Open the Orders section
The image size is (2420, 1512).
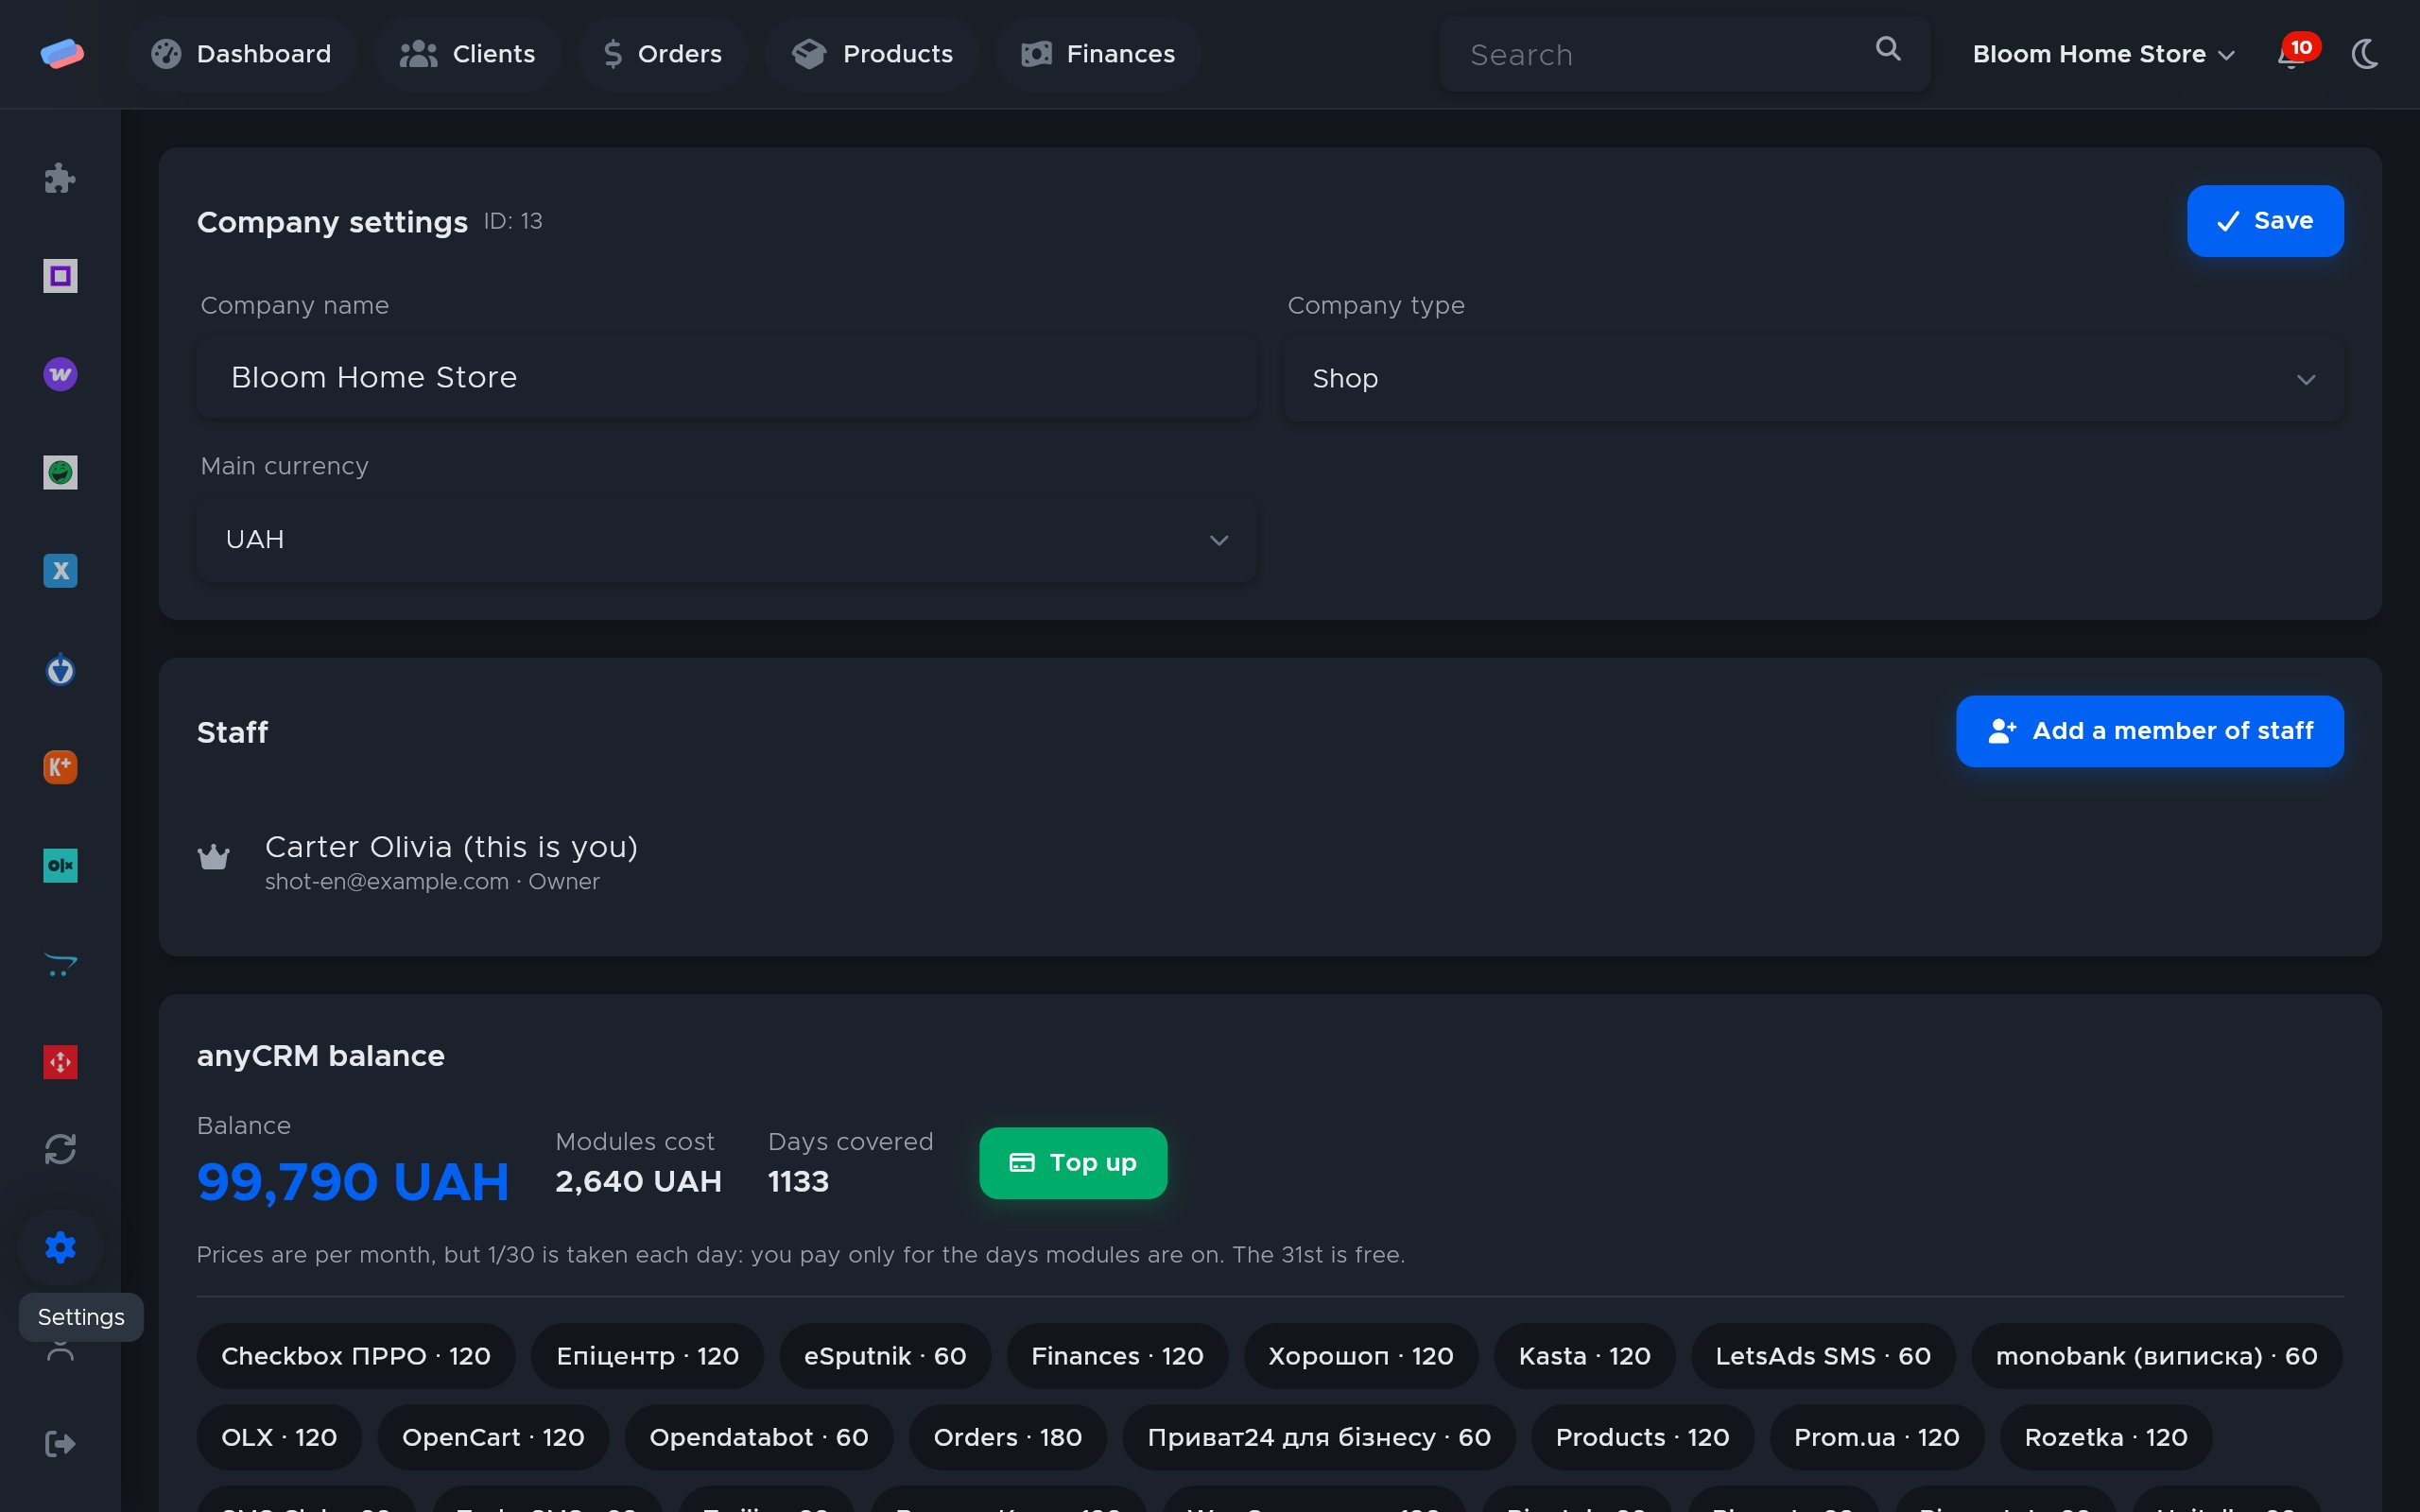coord(662,54)
